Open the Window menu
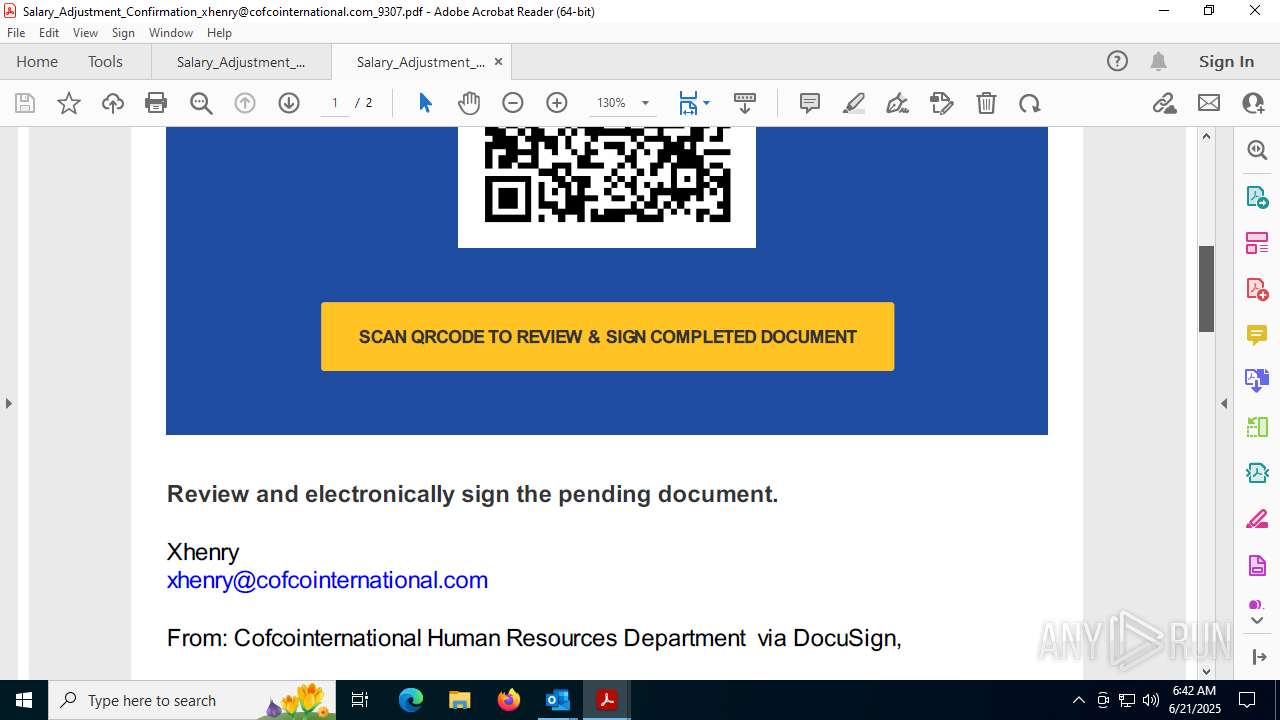This screenshot has width=1280, height=720. point(171,33)
